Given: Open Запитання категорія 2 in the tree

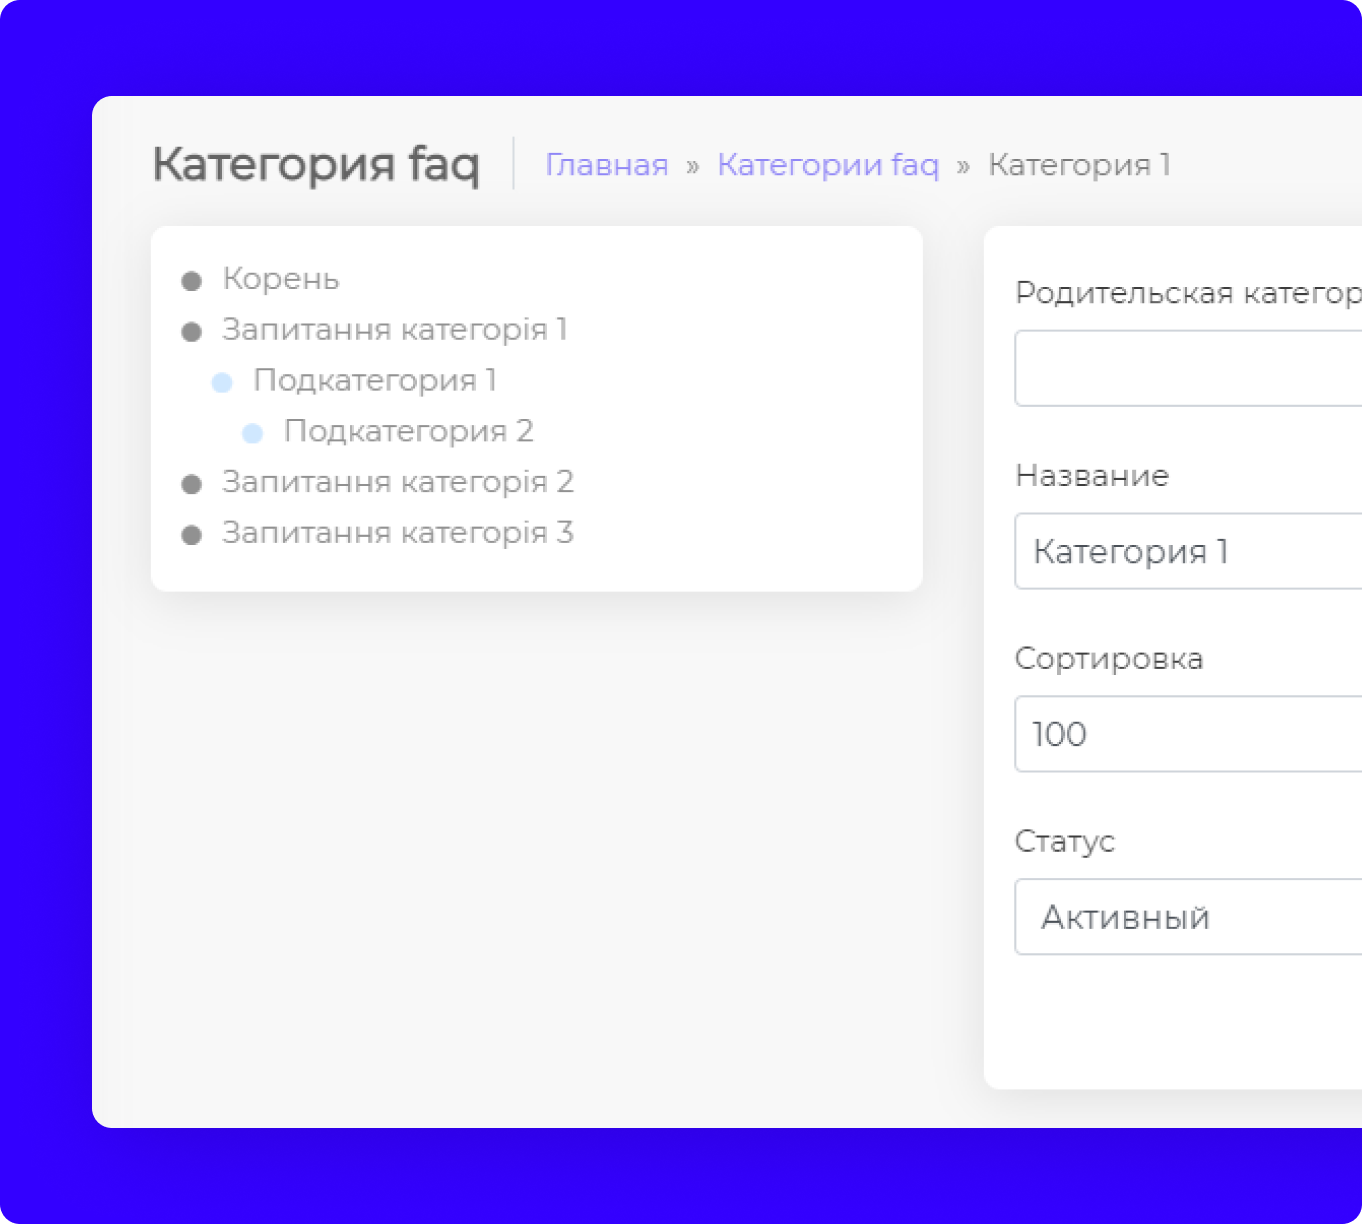Looking at the screenshot, I should [x=397, y=483].
